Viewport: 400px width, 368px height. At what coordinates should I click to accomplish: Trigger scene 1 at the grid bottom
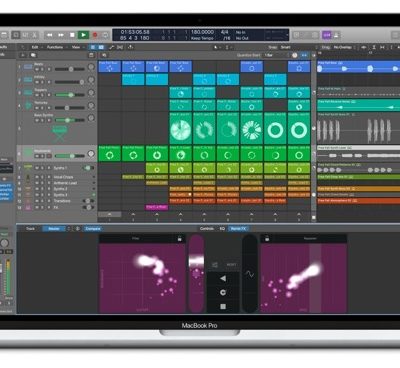109,214
